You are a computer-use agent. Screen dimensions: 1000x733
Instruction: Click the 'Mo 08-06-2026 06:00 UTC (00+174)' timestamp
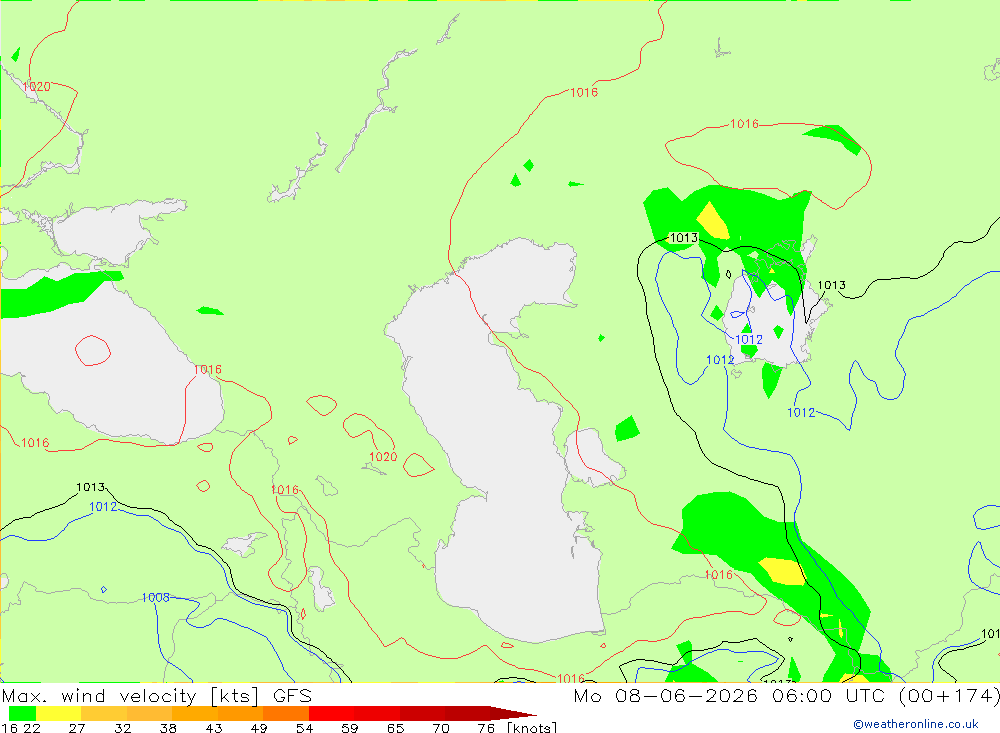pyautogui.click(x=786, y=696)
